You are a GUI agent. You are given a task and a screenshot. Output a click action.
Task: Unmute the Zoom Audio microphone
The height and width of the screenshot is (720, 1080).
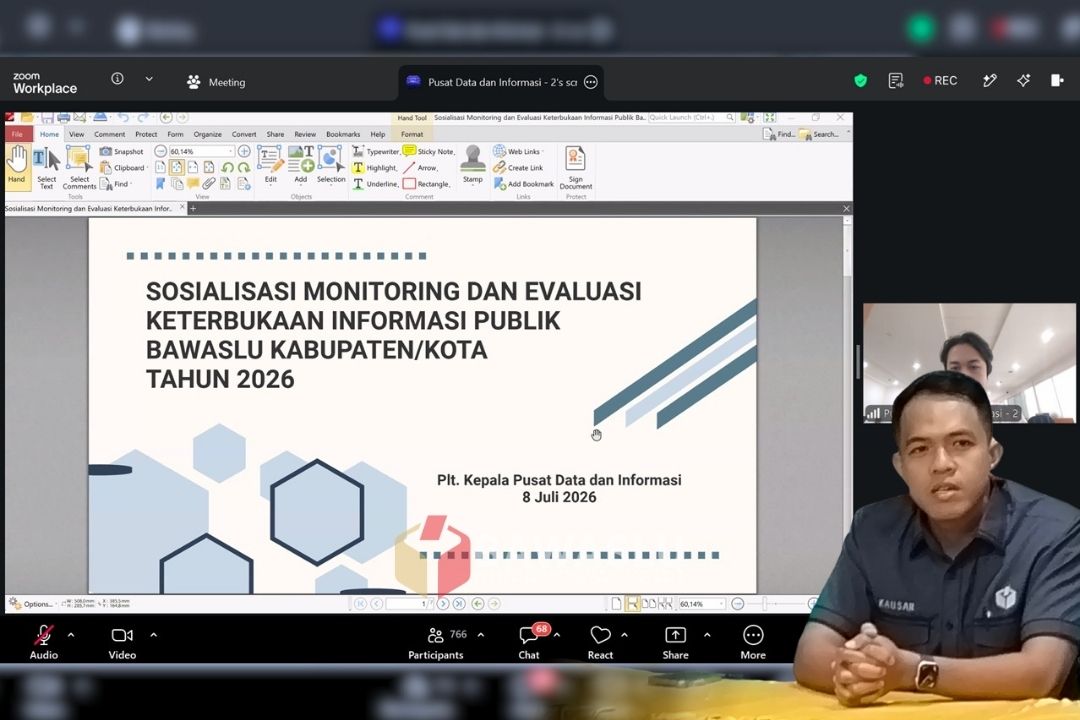click(x=44, y=642)
